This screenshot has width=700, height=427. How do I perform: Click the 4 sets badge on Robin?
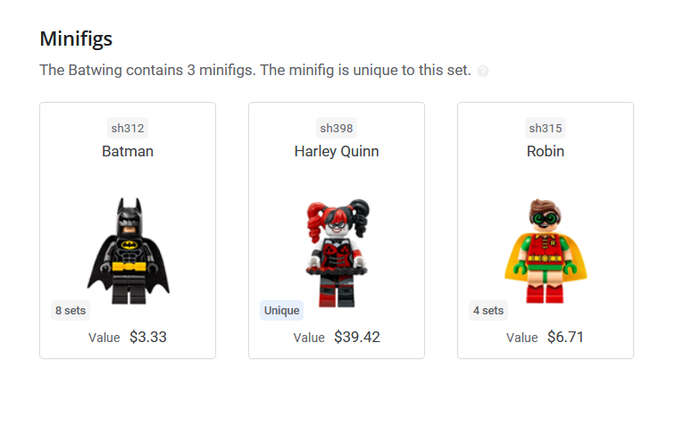click(488, 310)
